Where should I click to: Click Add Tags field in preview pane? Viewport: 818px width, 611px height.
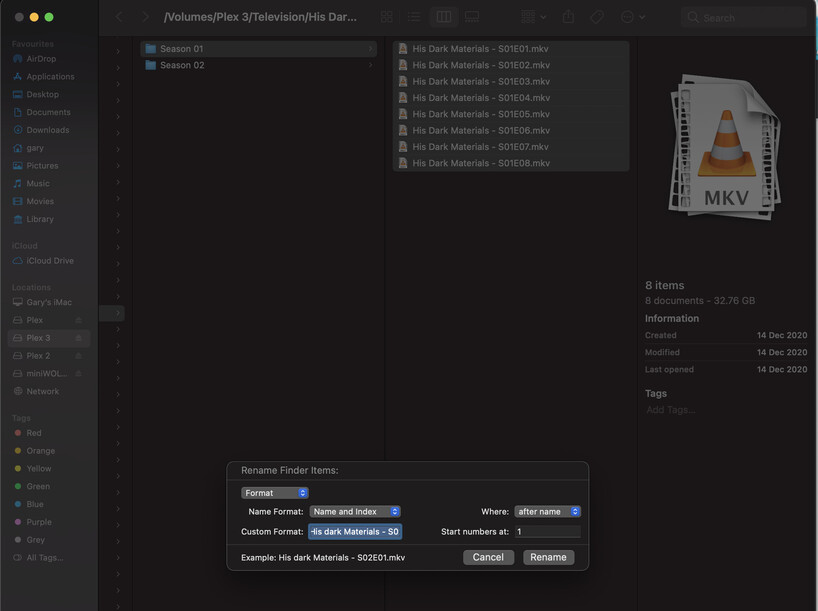pyautogui.click(x=671, y=410)
